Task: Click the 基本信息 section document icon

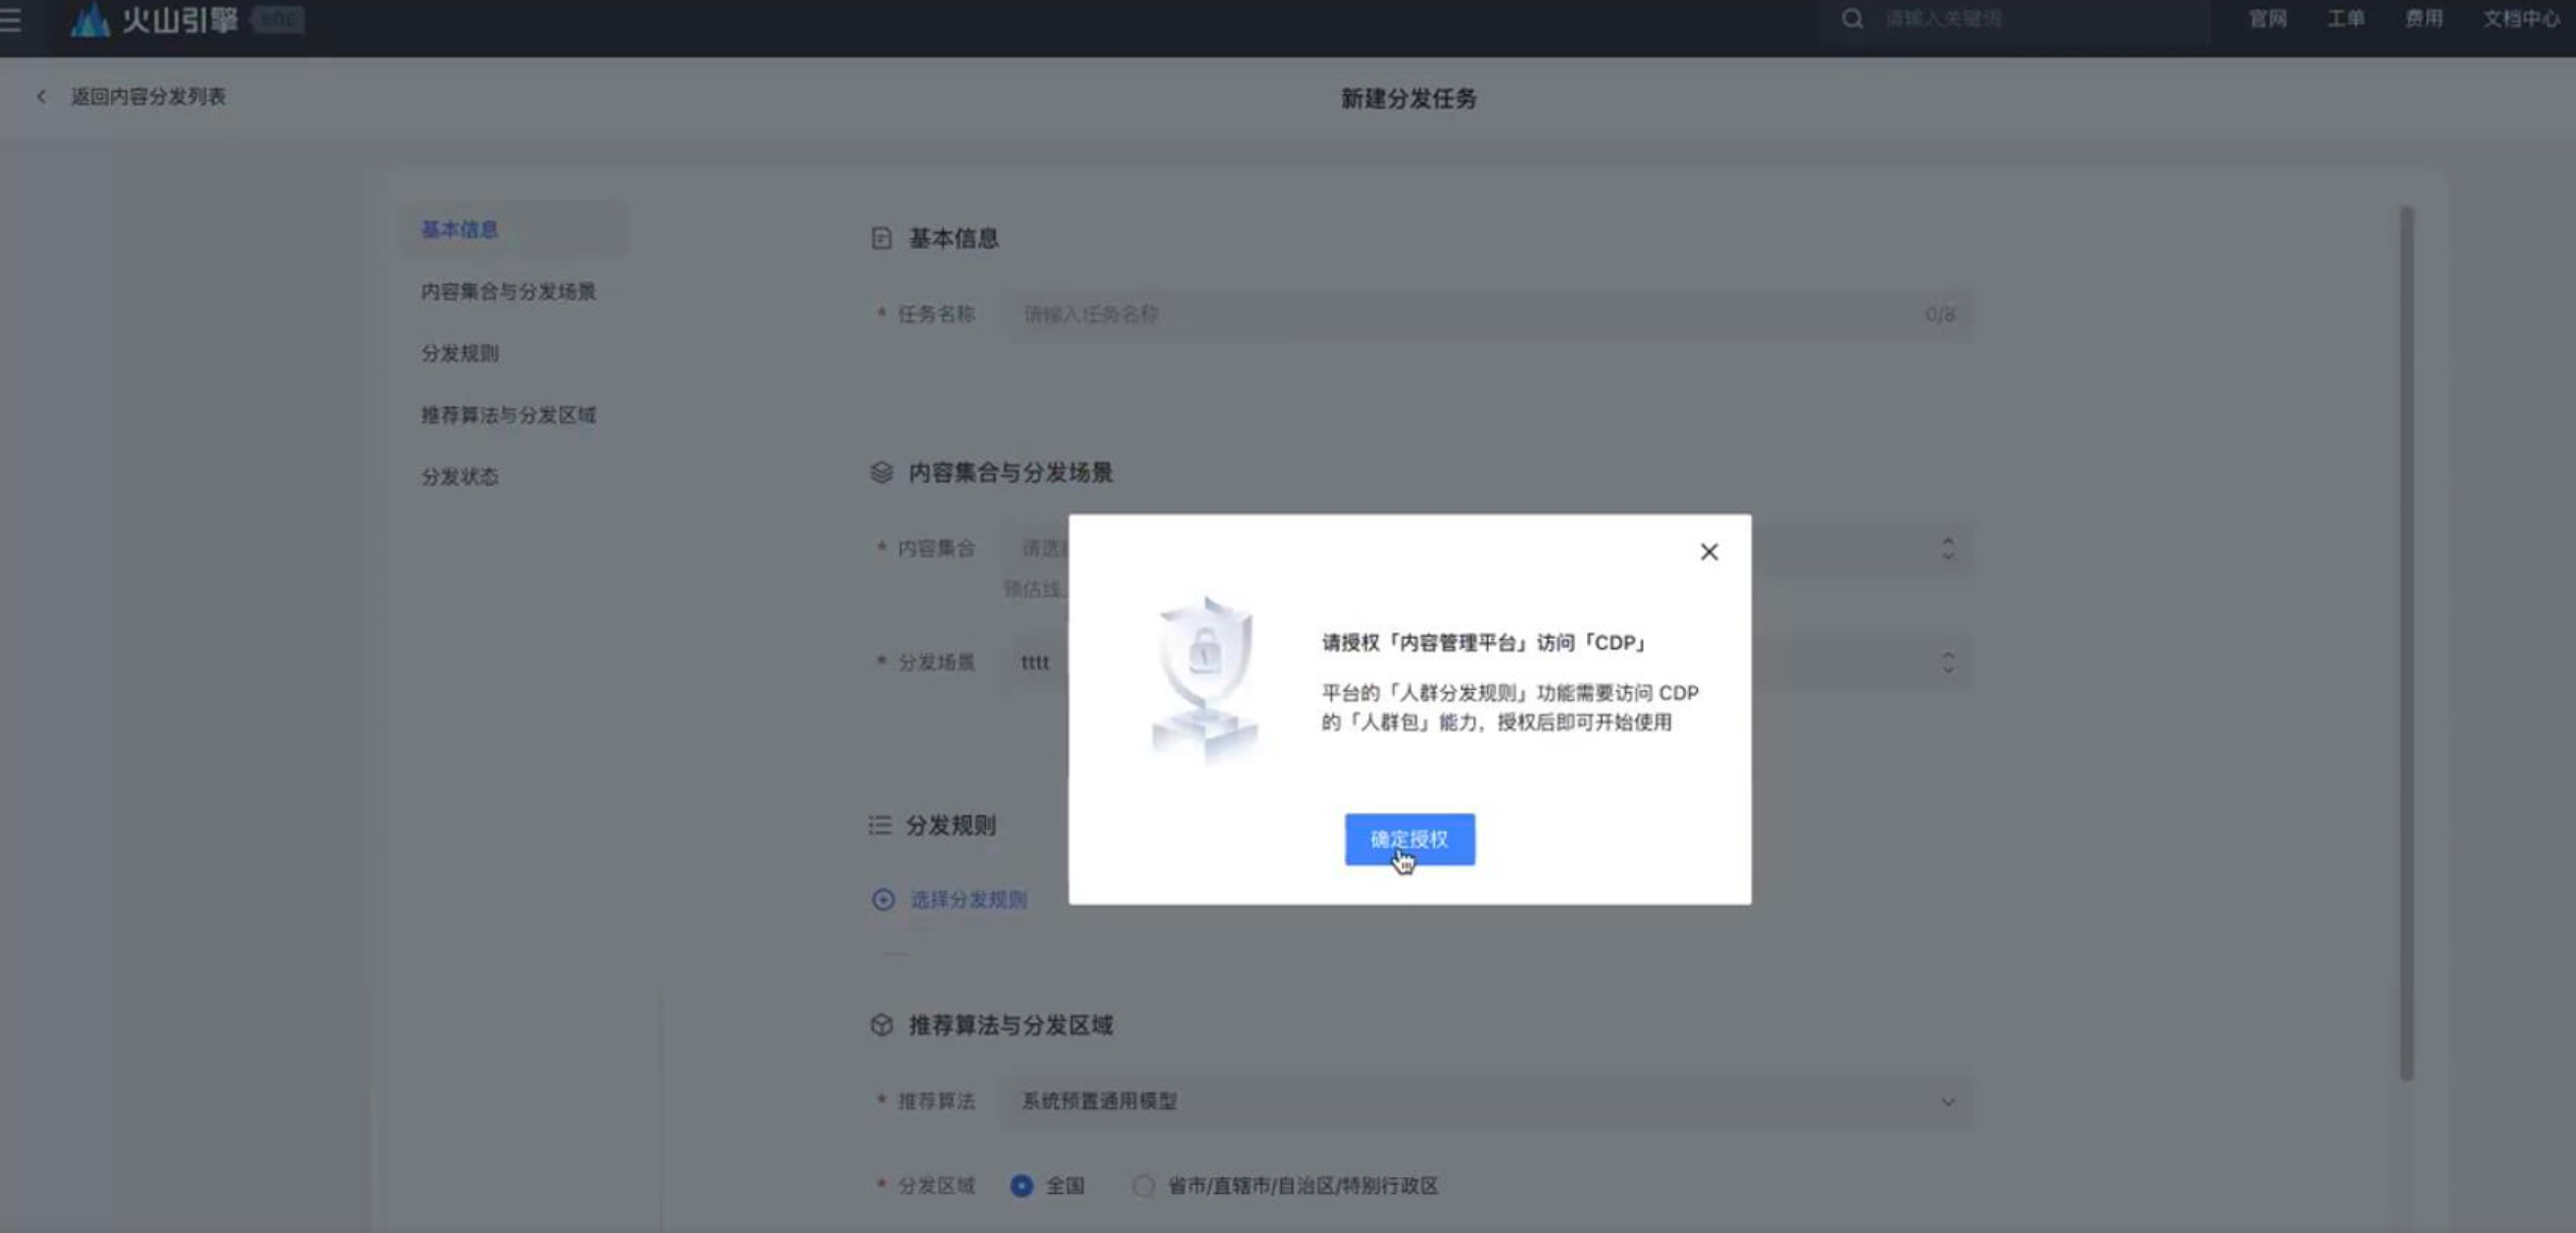Action: coord(881,238)
